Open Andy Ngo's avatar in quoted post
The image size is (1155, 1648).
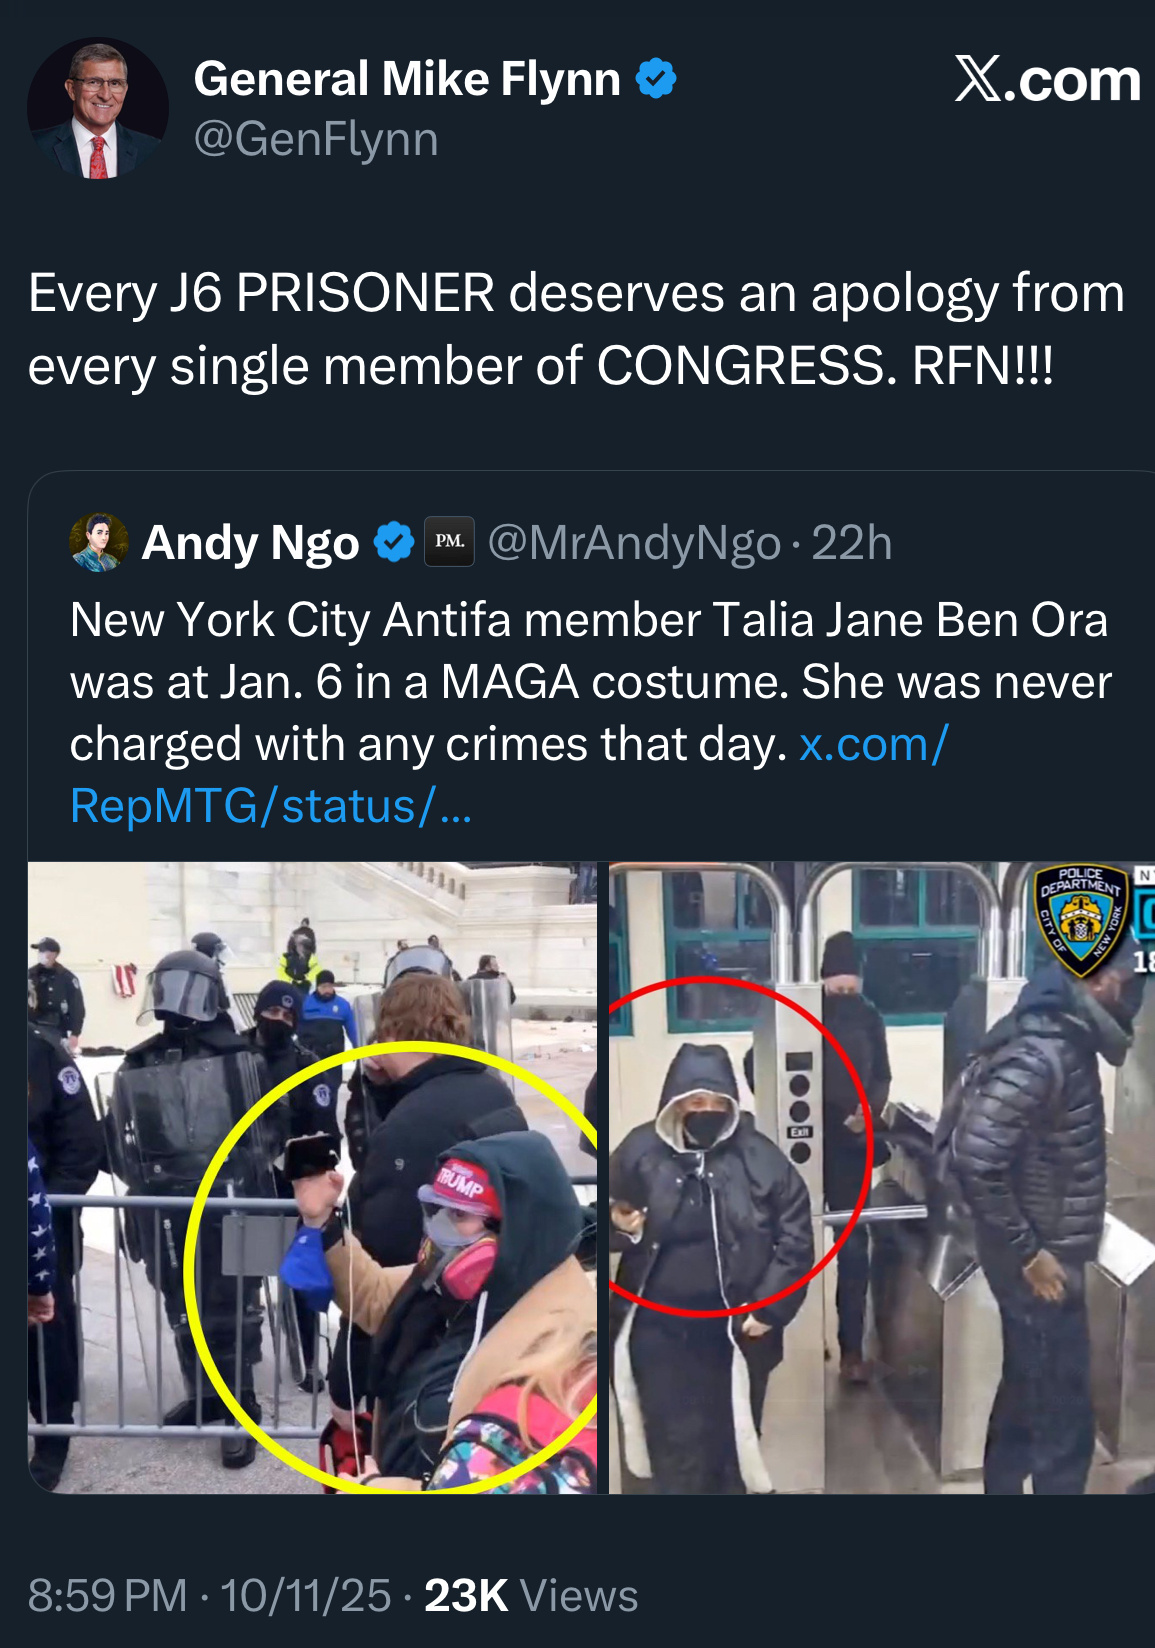98,542
